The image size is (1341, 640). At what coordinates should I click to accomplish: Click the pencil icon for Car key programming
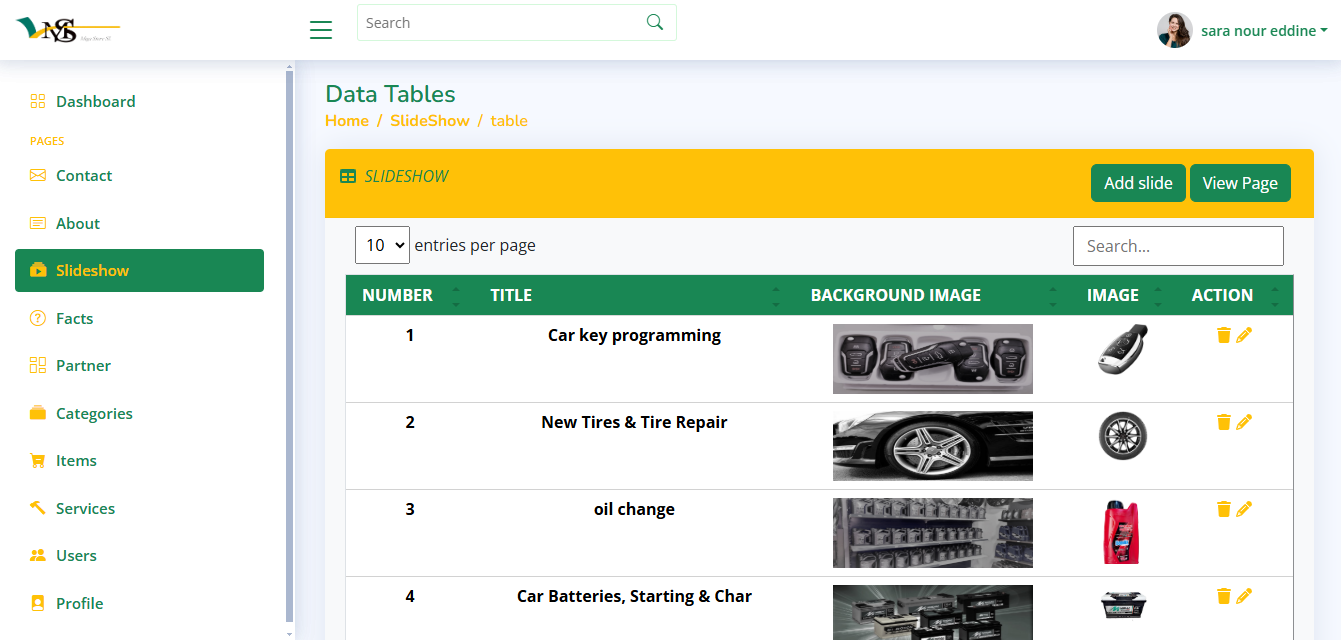1244,336
